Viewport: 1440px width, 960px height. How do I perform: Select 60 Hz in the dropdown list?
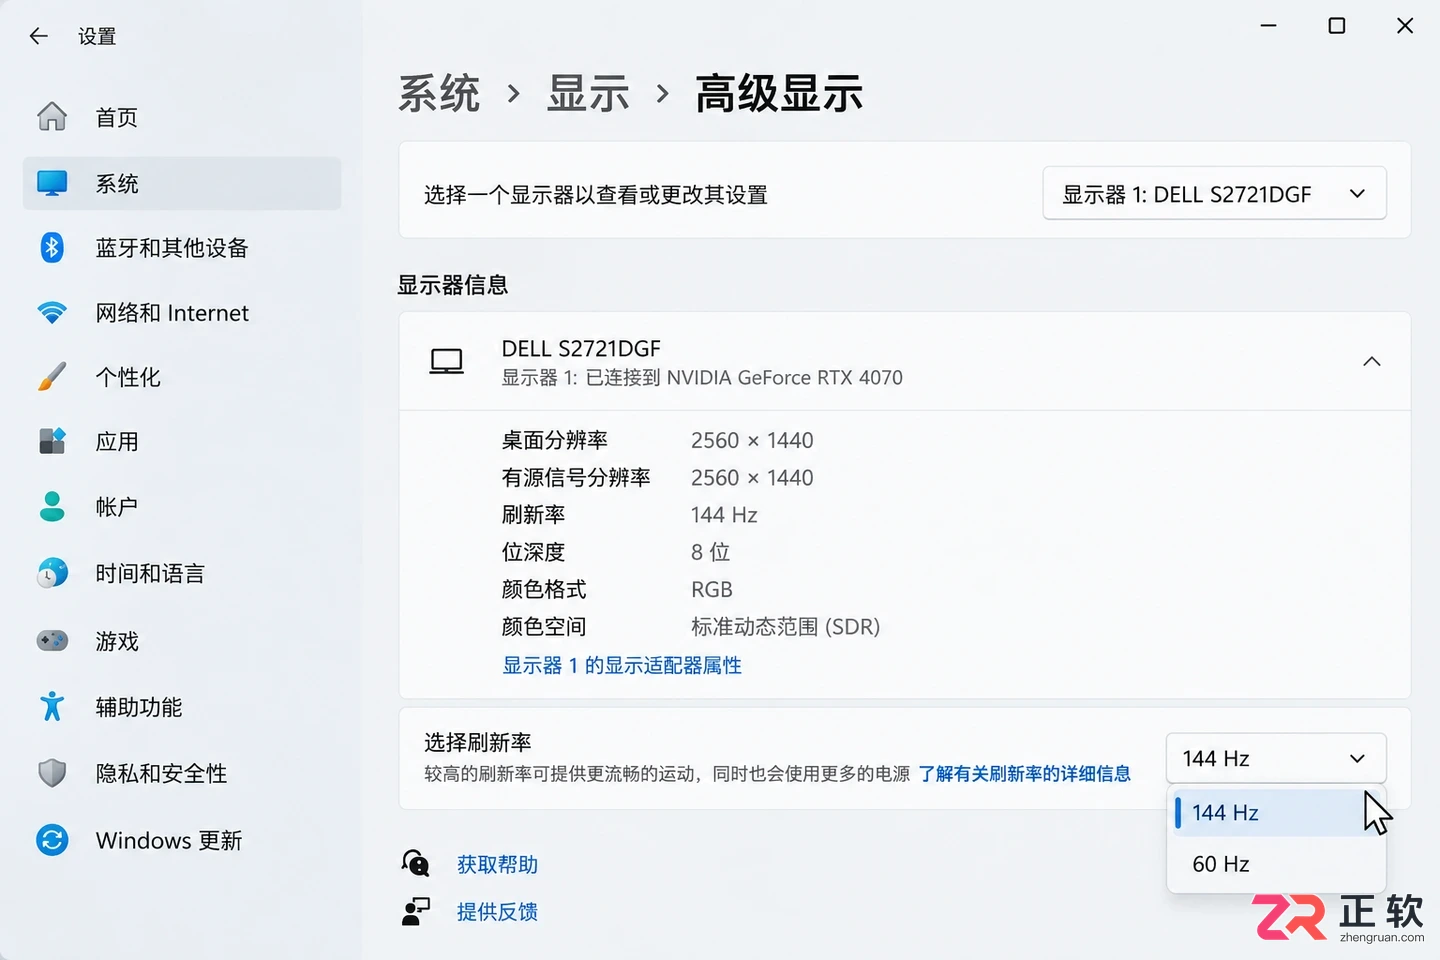pos(1276,864)
